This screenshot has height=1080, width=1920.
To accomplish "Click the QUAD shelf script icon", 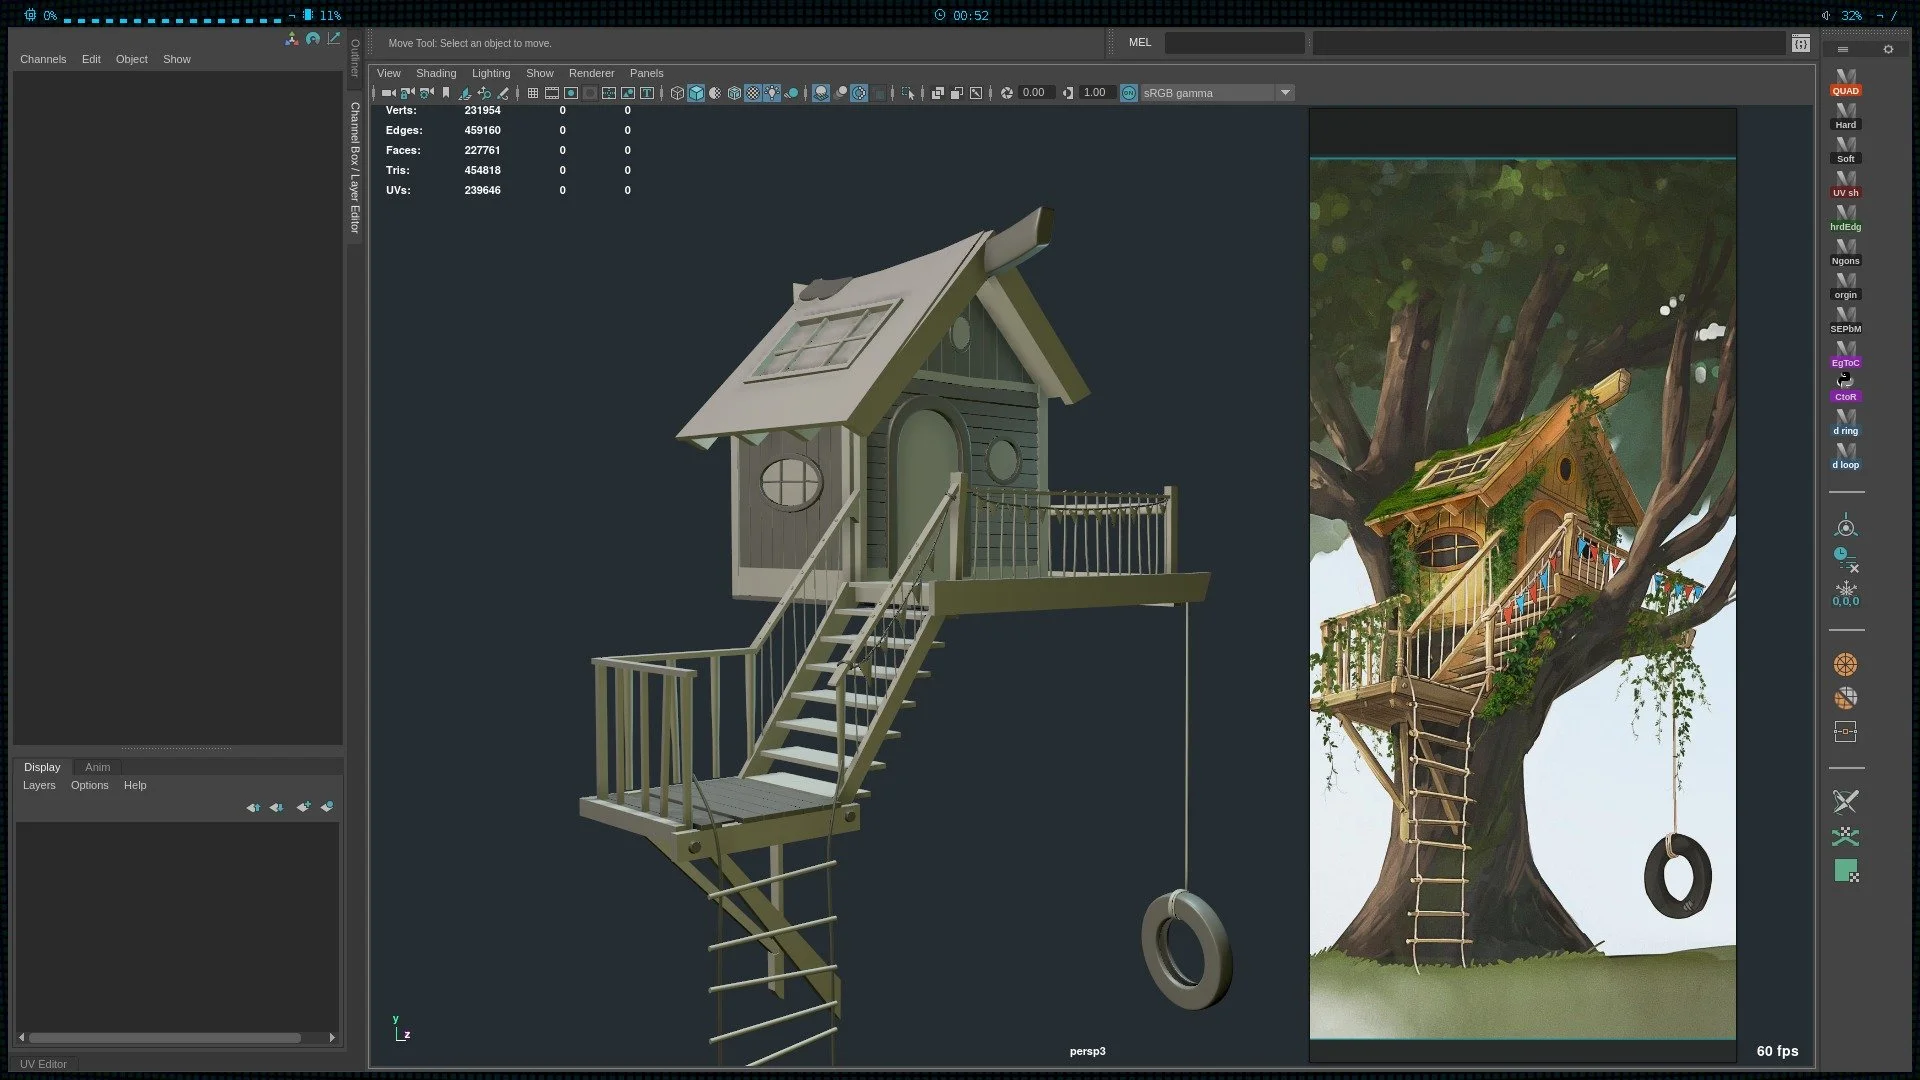I will (1845, 82).
